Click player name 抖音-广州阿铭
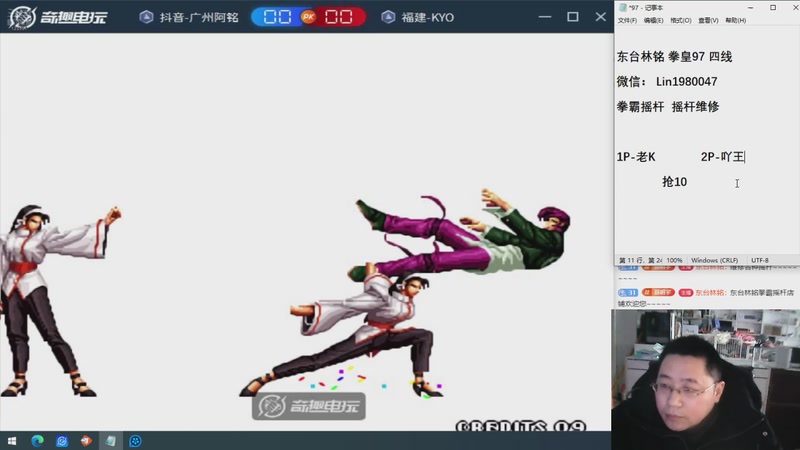 199,17
